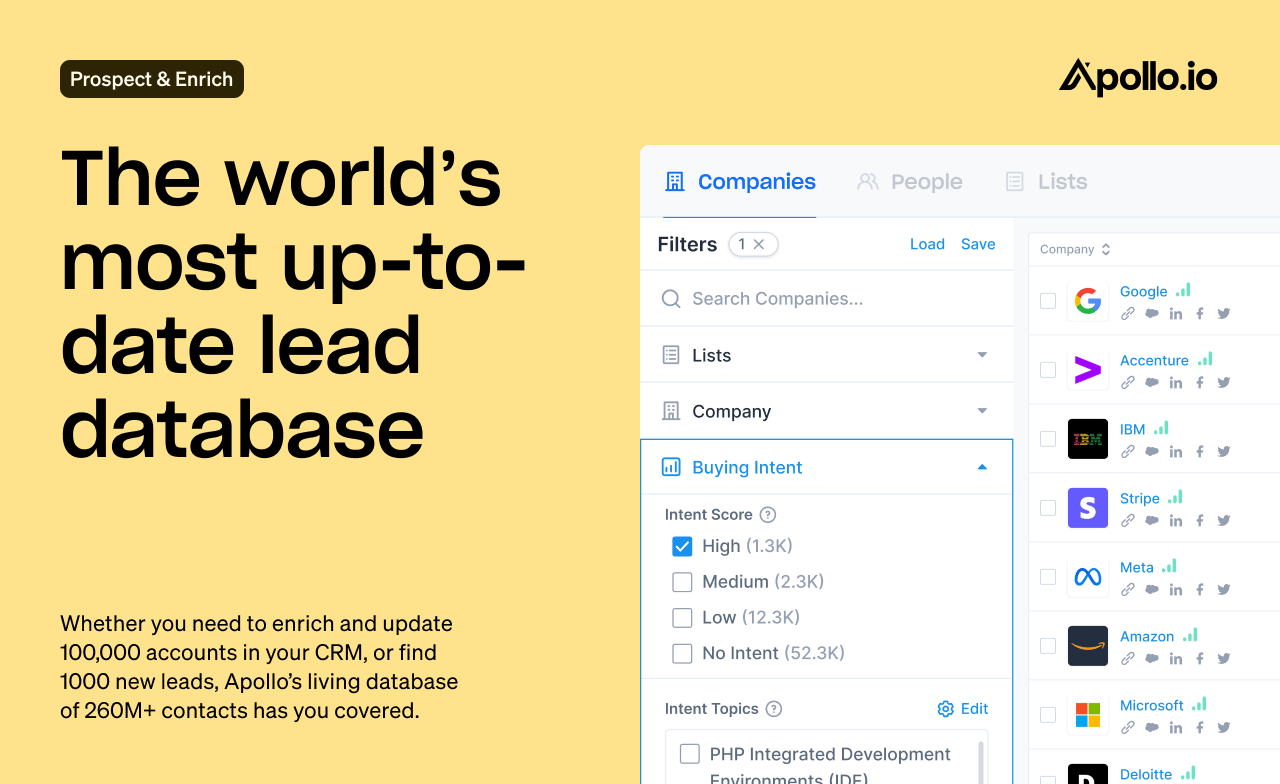This screenshot has width=1280, height=784.
Task: Open the Google company name link
Action: click(x=1144, y=291)
